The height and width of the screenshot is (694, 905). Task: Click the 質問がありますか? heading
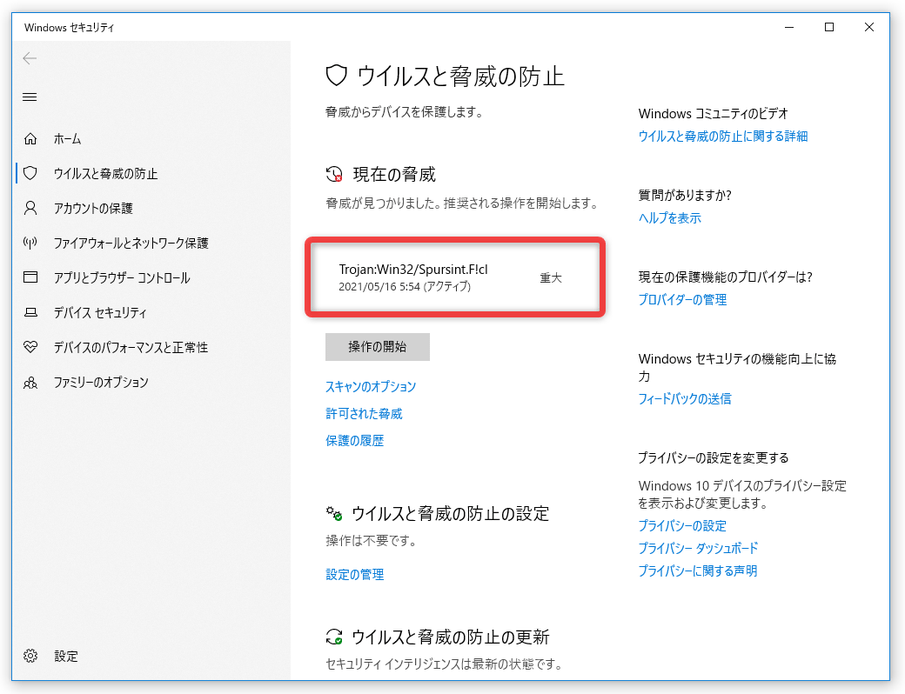pos(685,195)
